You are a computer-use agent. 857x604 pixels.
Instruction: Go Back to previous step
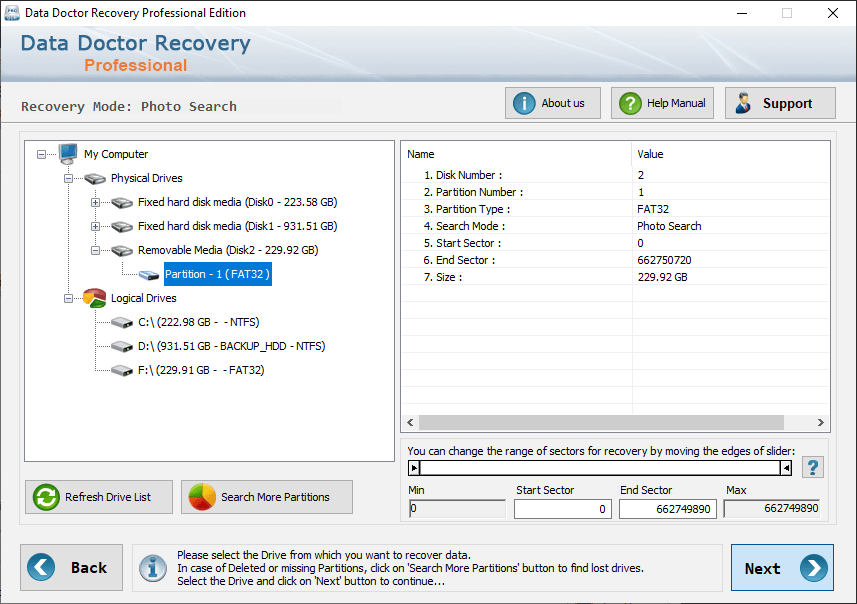pyautogui.click(x=72, y=567)
